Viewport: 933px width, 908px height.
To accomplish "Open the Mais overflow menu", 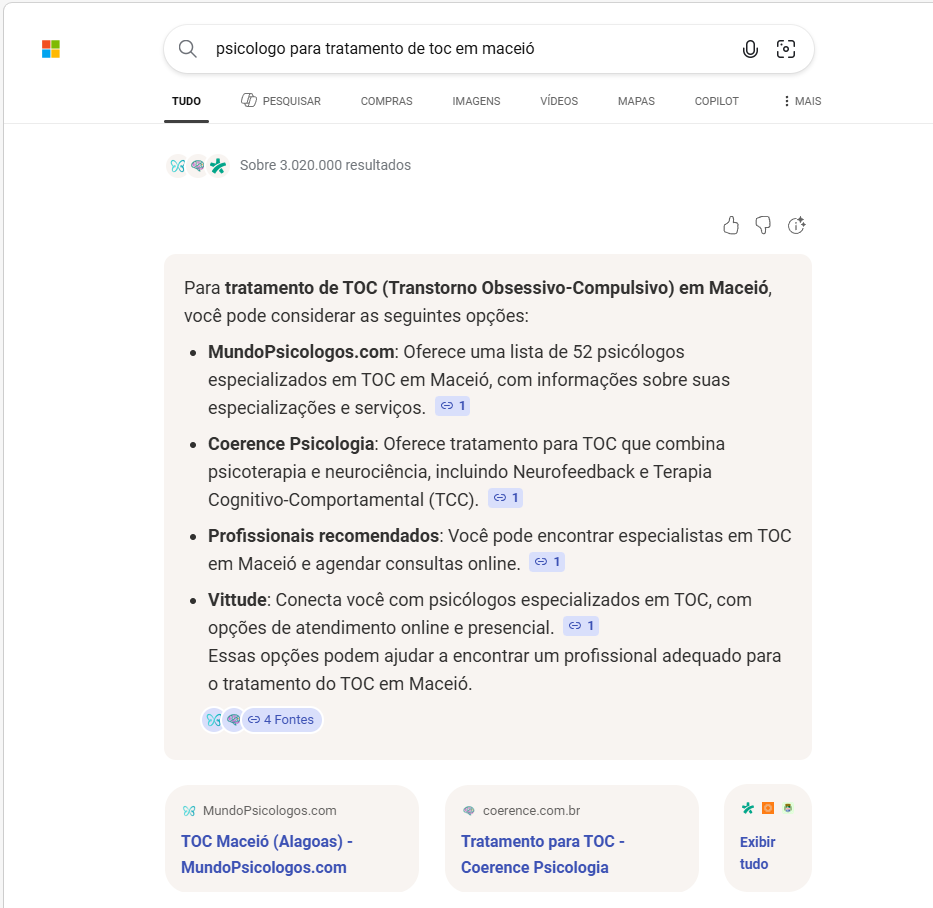I will 802,101.
